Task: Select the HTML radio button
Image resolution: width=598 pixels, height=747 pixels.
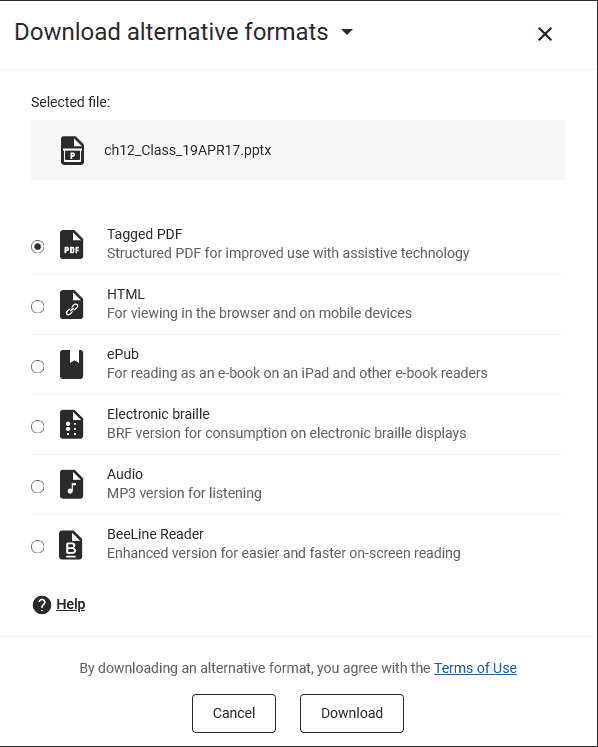Action: [38, 306]
